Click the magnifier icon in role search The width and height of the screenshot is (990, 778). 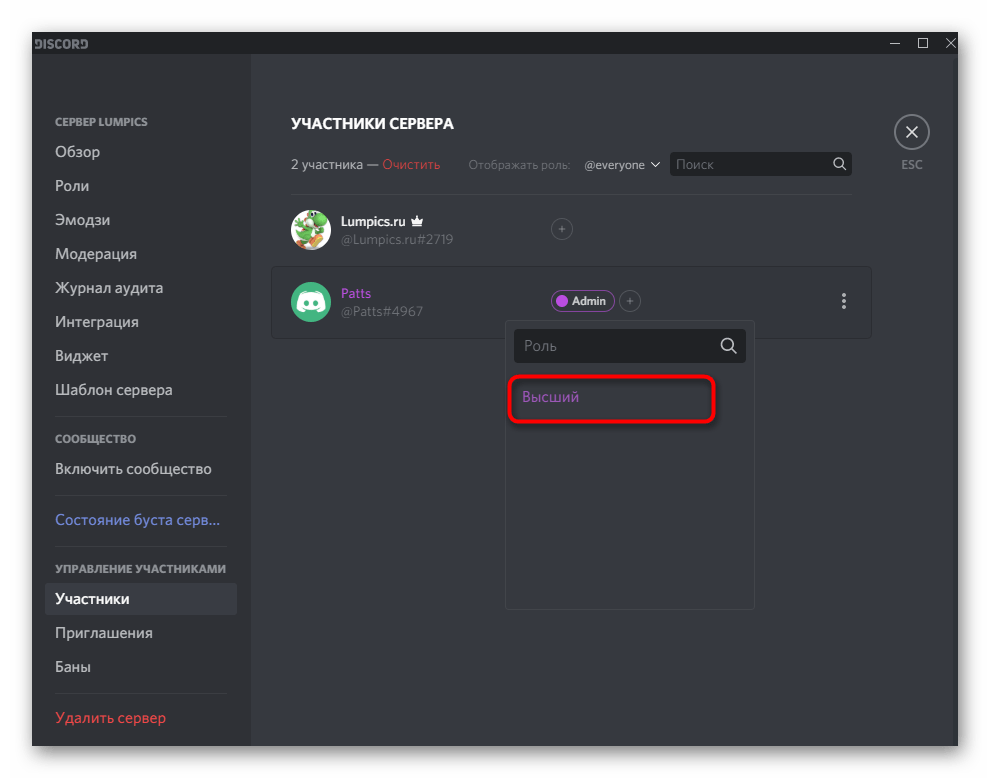(728, 345)
